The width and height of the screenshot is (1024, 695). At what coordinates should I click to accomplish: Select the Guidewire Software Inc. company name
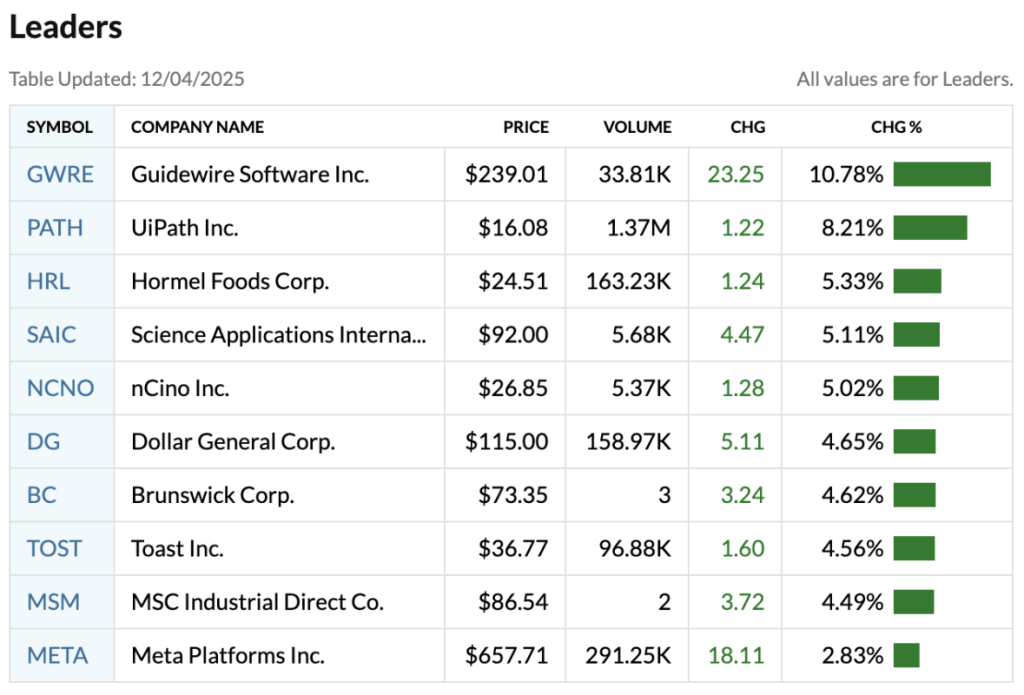pyautogui.click(x=250, y=174)
